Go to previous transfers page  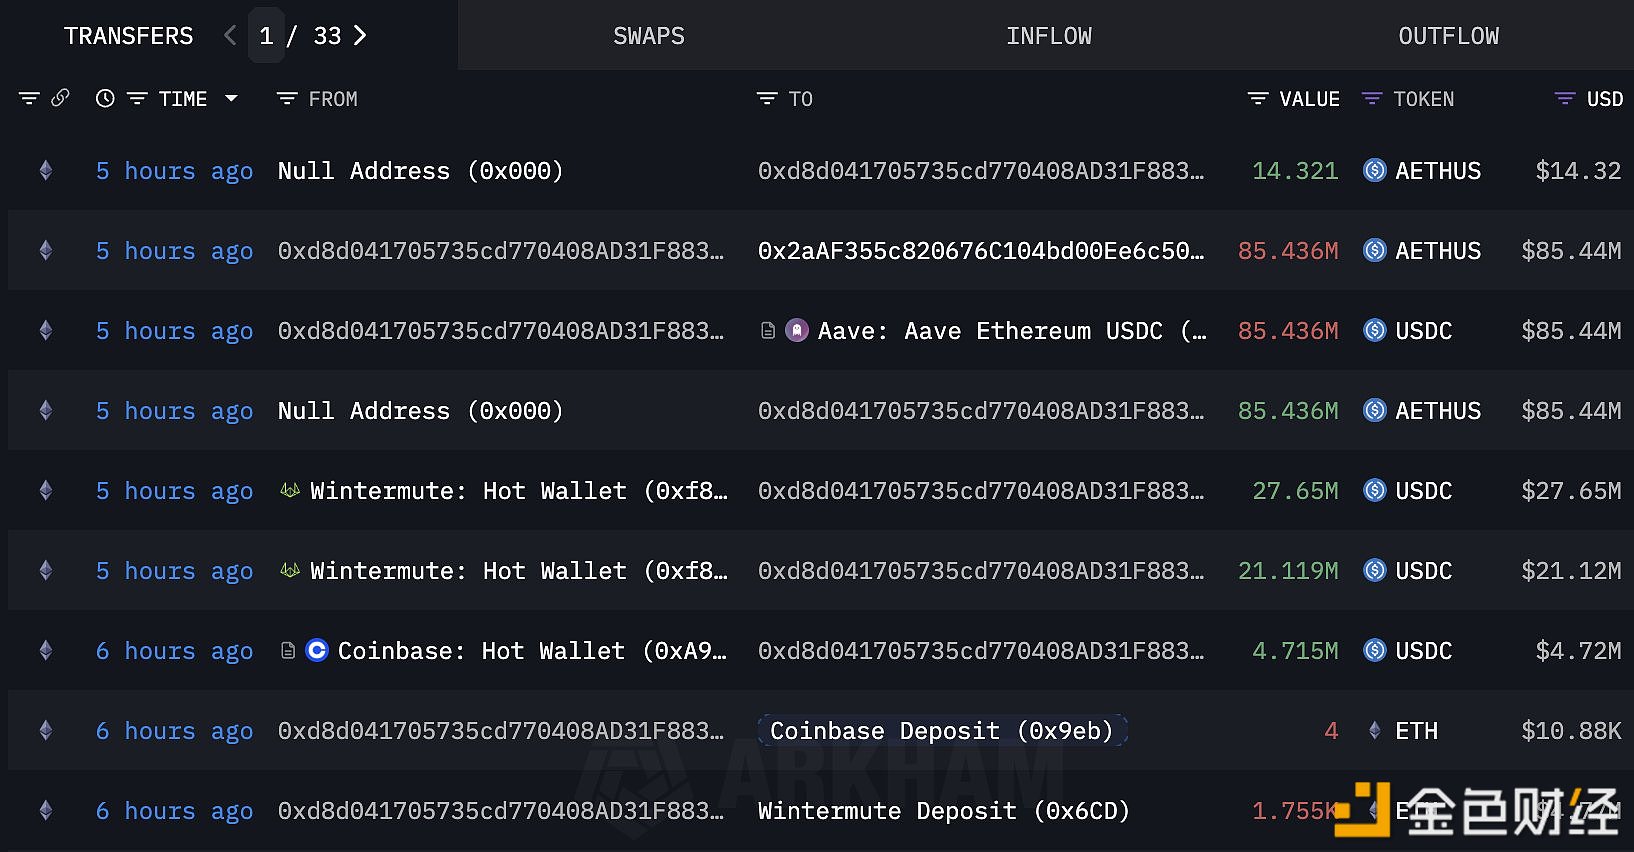click(230, 36)
